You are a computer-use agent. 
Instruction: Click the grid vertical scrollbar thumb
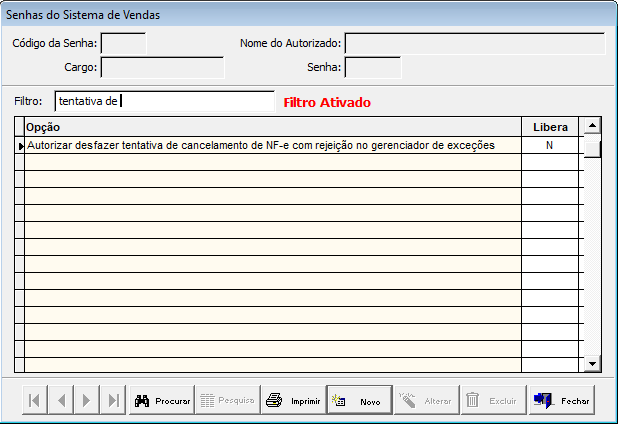tap(592, 149)
